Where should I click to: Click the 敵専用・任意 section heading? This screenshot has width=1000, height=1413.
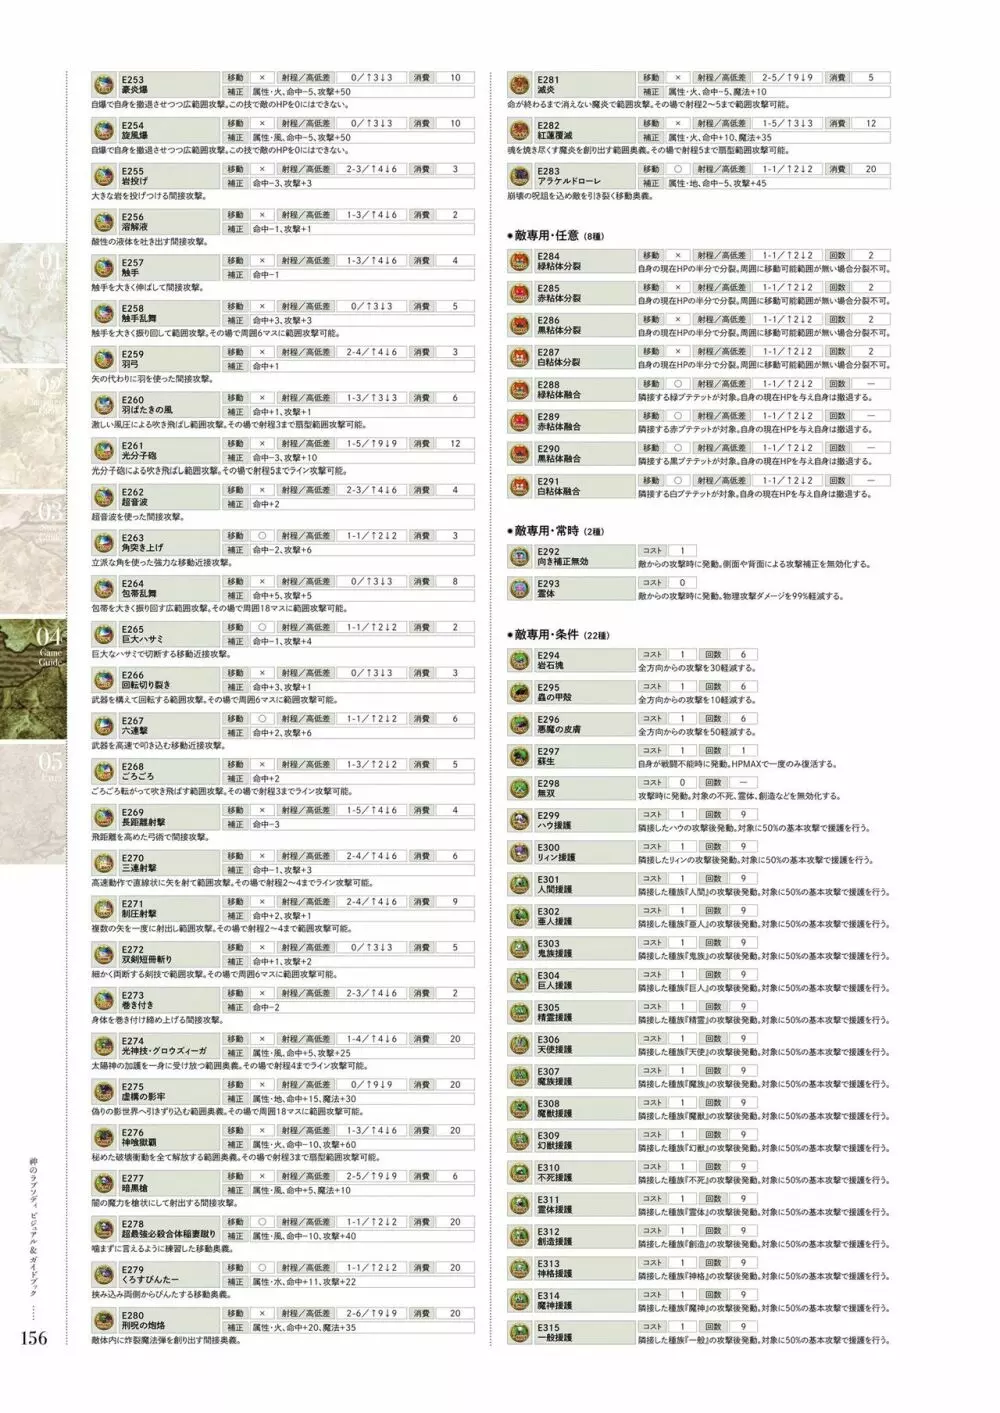[553, 235]
